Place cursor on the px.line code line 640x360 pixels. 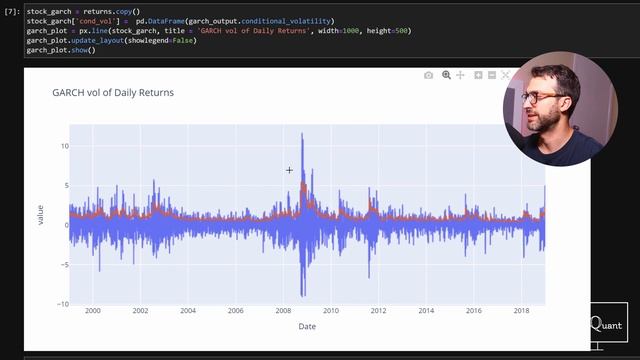219,31
